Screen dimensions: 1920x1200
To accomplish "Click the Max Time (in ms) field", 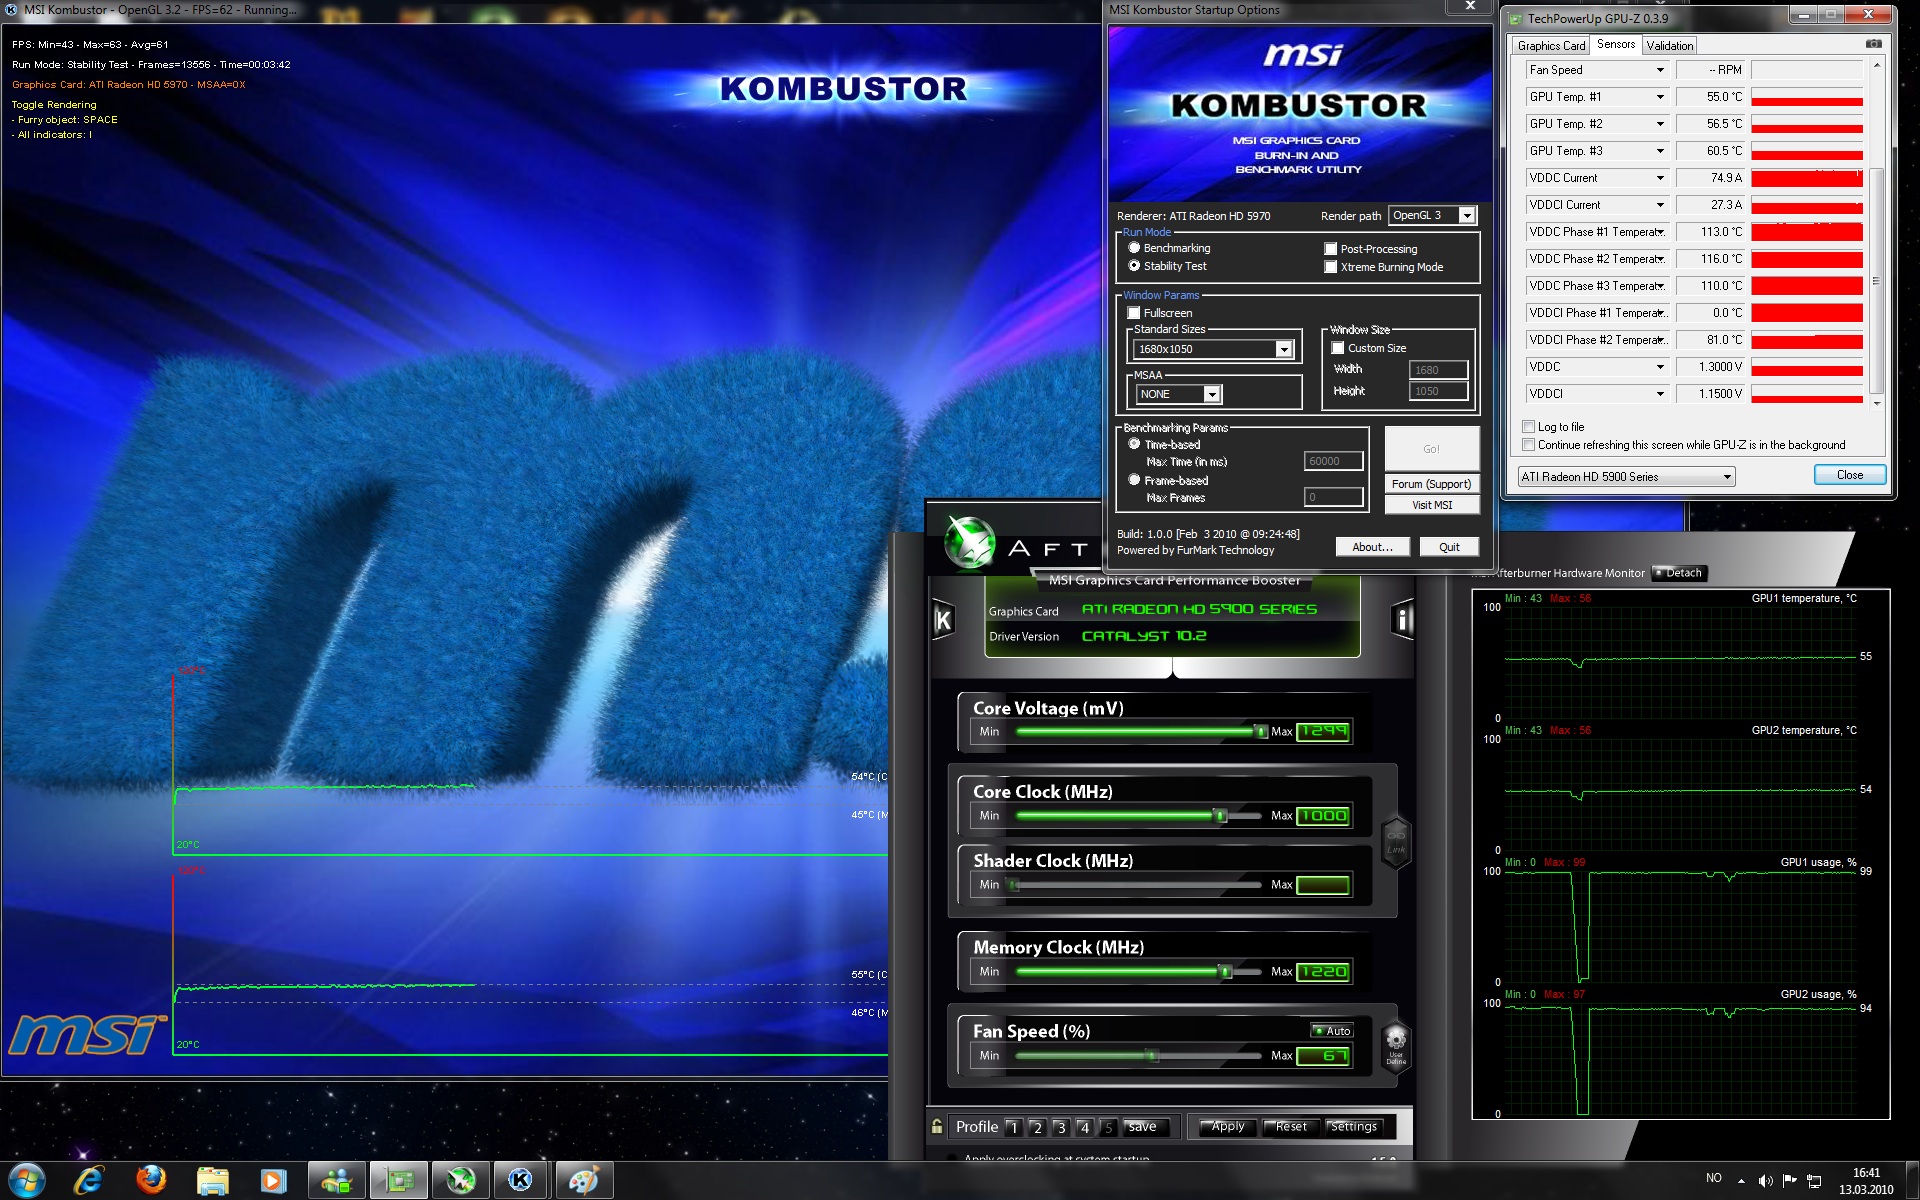I will (x=1333, y=461).
